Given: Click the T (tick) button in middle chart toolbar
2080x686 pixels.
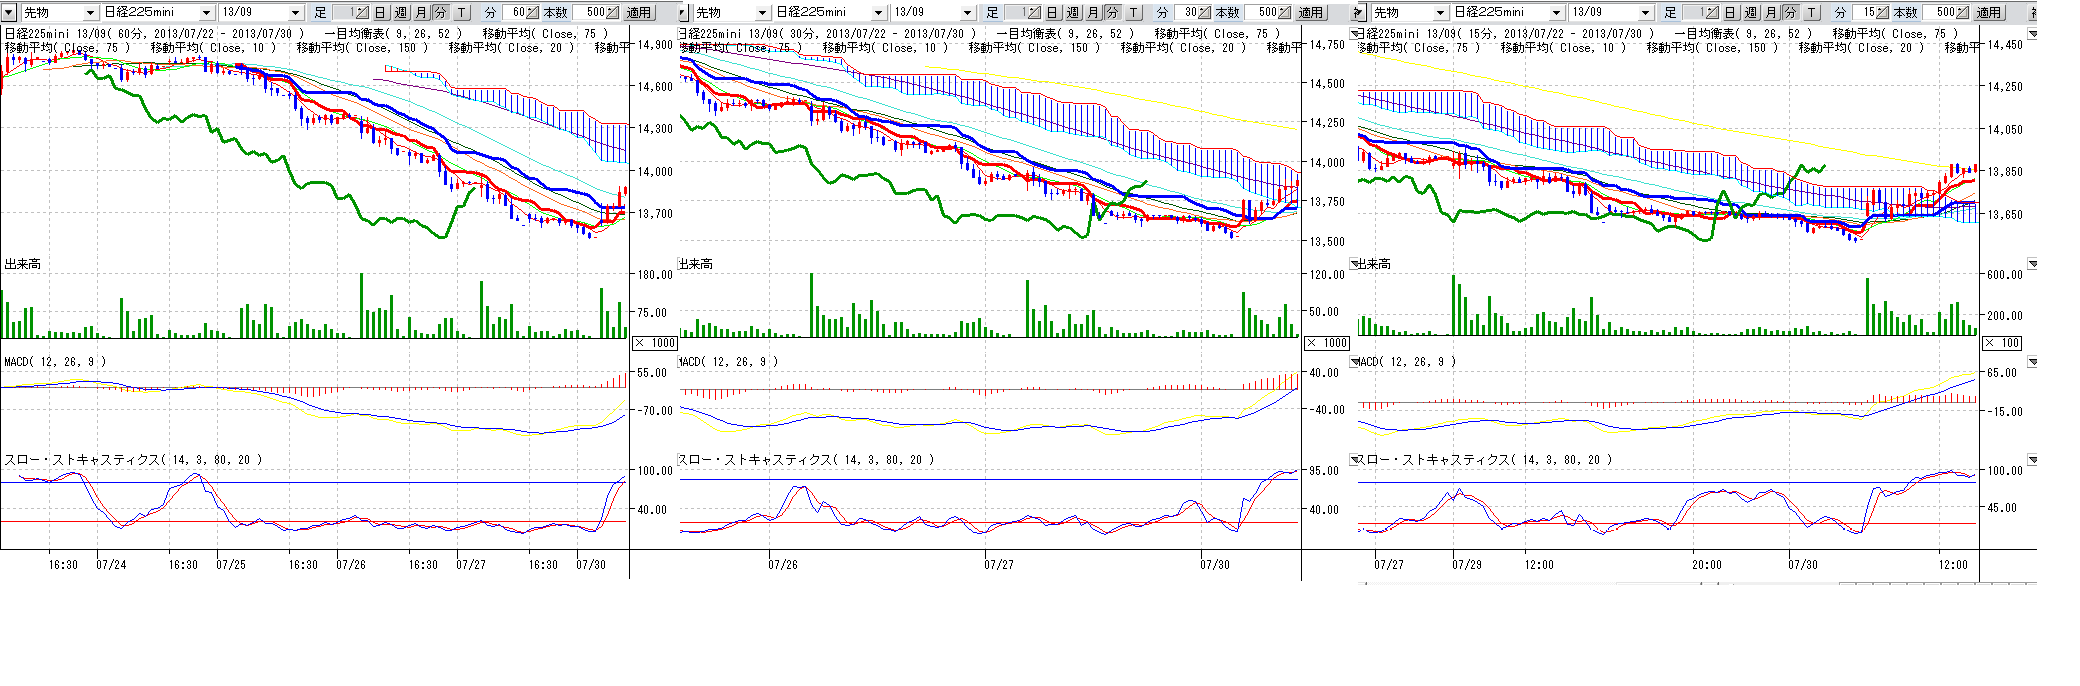Looking at the screenshot, I should click(1134, 12).
